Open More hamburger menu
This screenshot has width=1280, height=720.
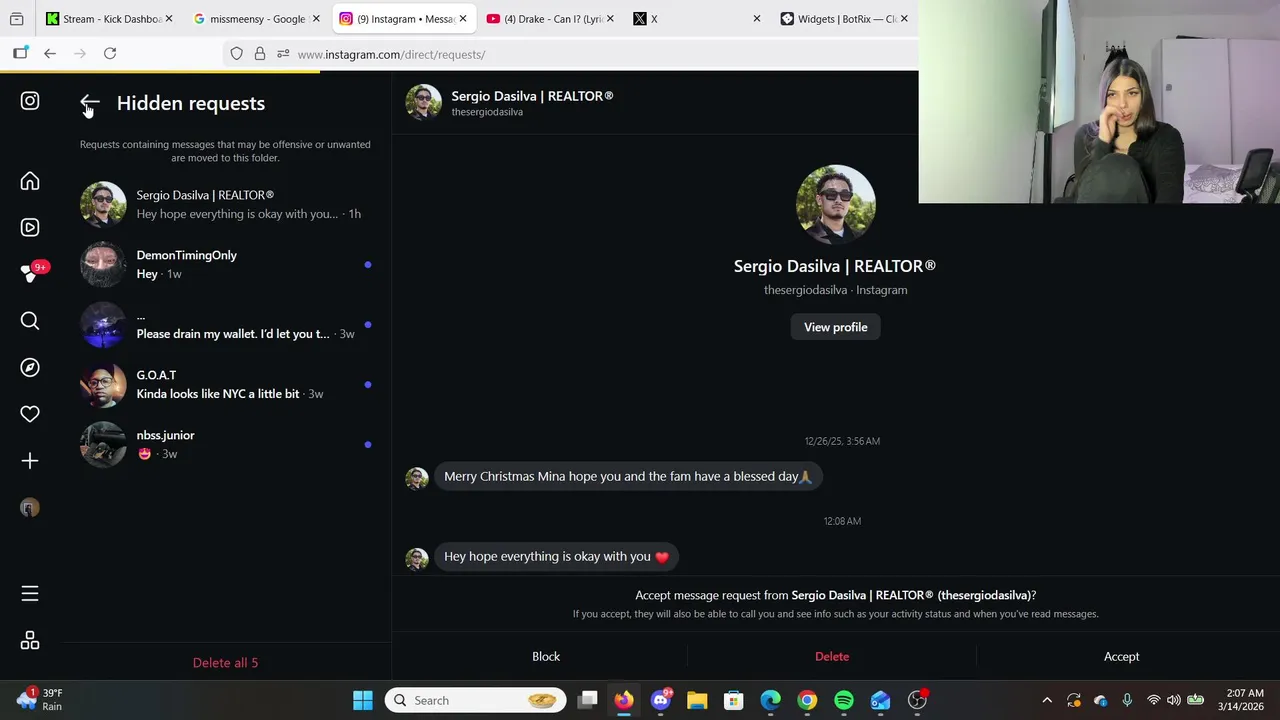tap(30, 594)
